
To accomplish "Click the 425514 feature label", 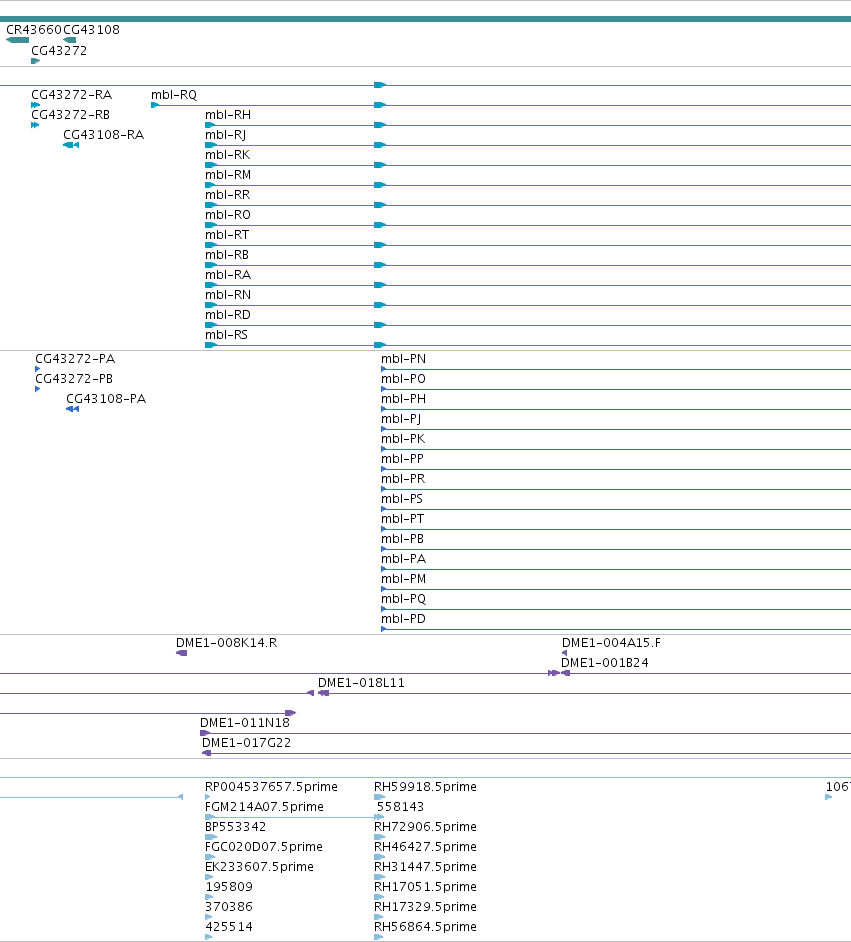I will [x=229, y=926].
